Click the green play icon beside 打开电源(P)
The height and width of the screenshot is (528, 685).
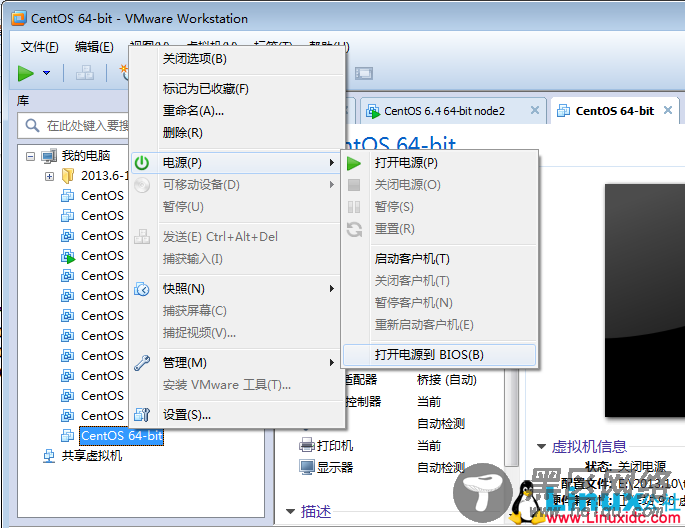(x=354, y=163)
